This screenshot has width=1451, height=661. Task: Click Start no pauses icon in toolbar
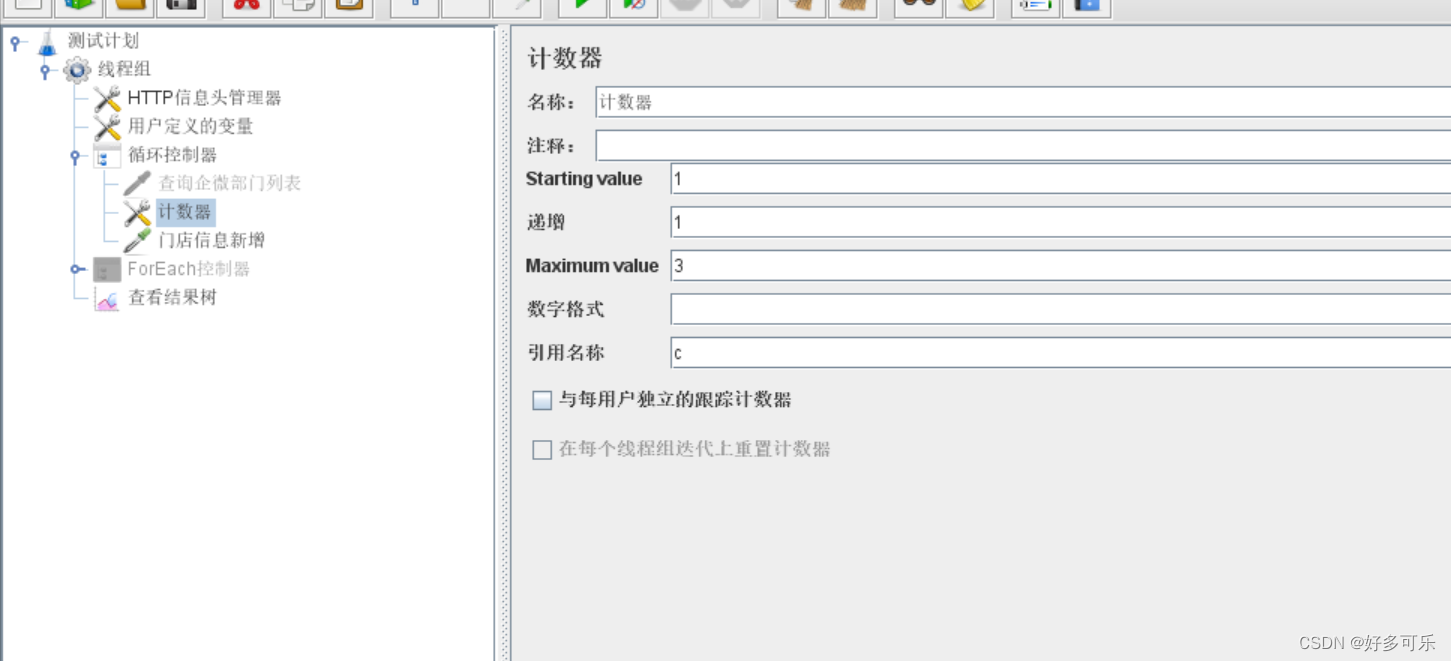(x=634, y=6)
